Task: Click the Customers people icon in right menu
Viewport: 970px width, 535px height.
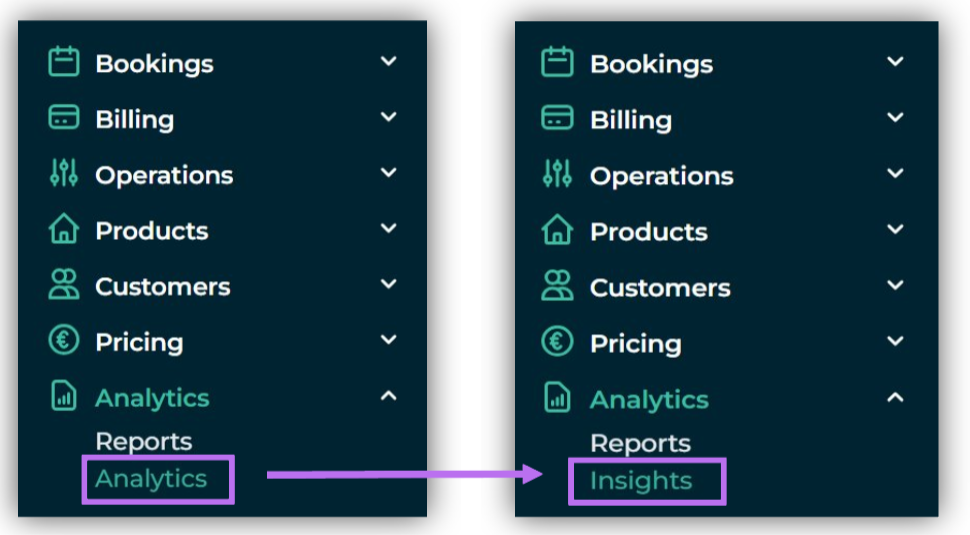Action: 557,285
